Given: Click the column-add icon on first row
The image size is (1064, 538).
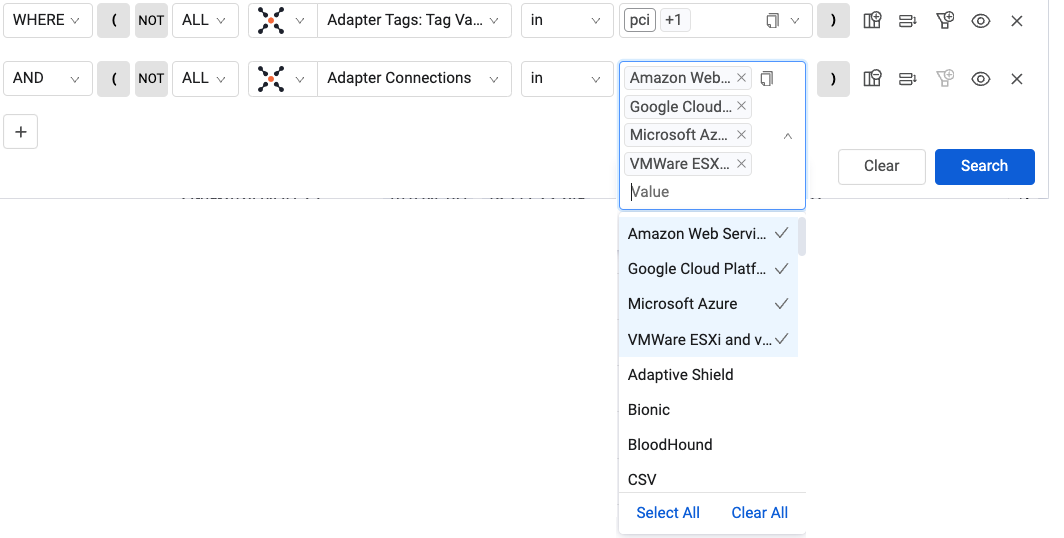Looking at the screenshot, I should [872, 20].
